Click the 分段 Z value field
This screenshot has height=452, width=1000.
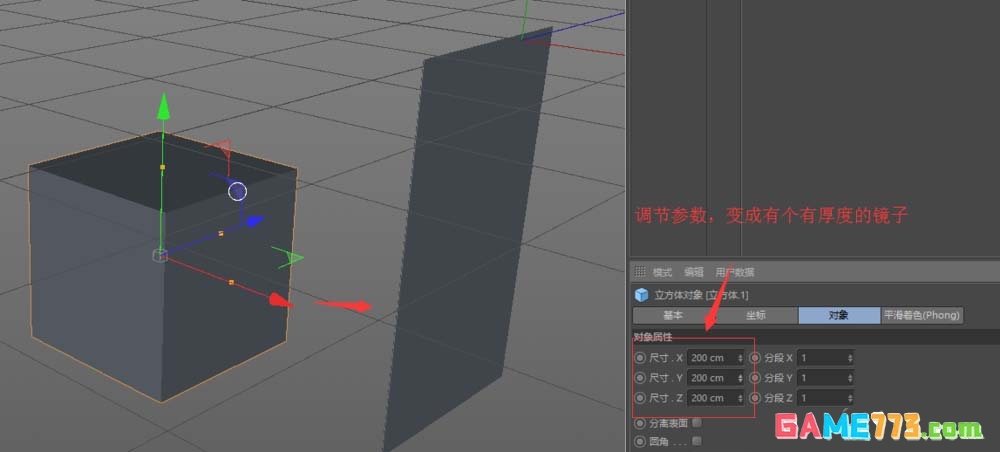(826, 398)
